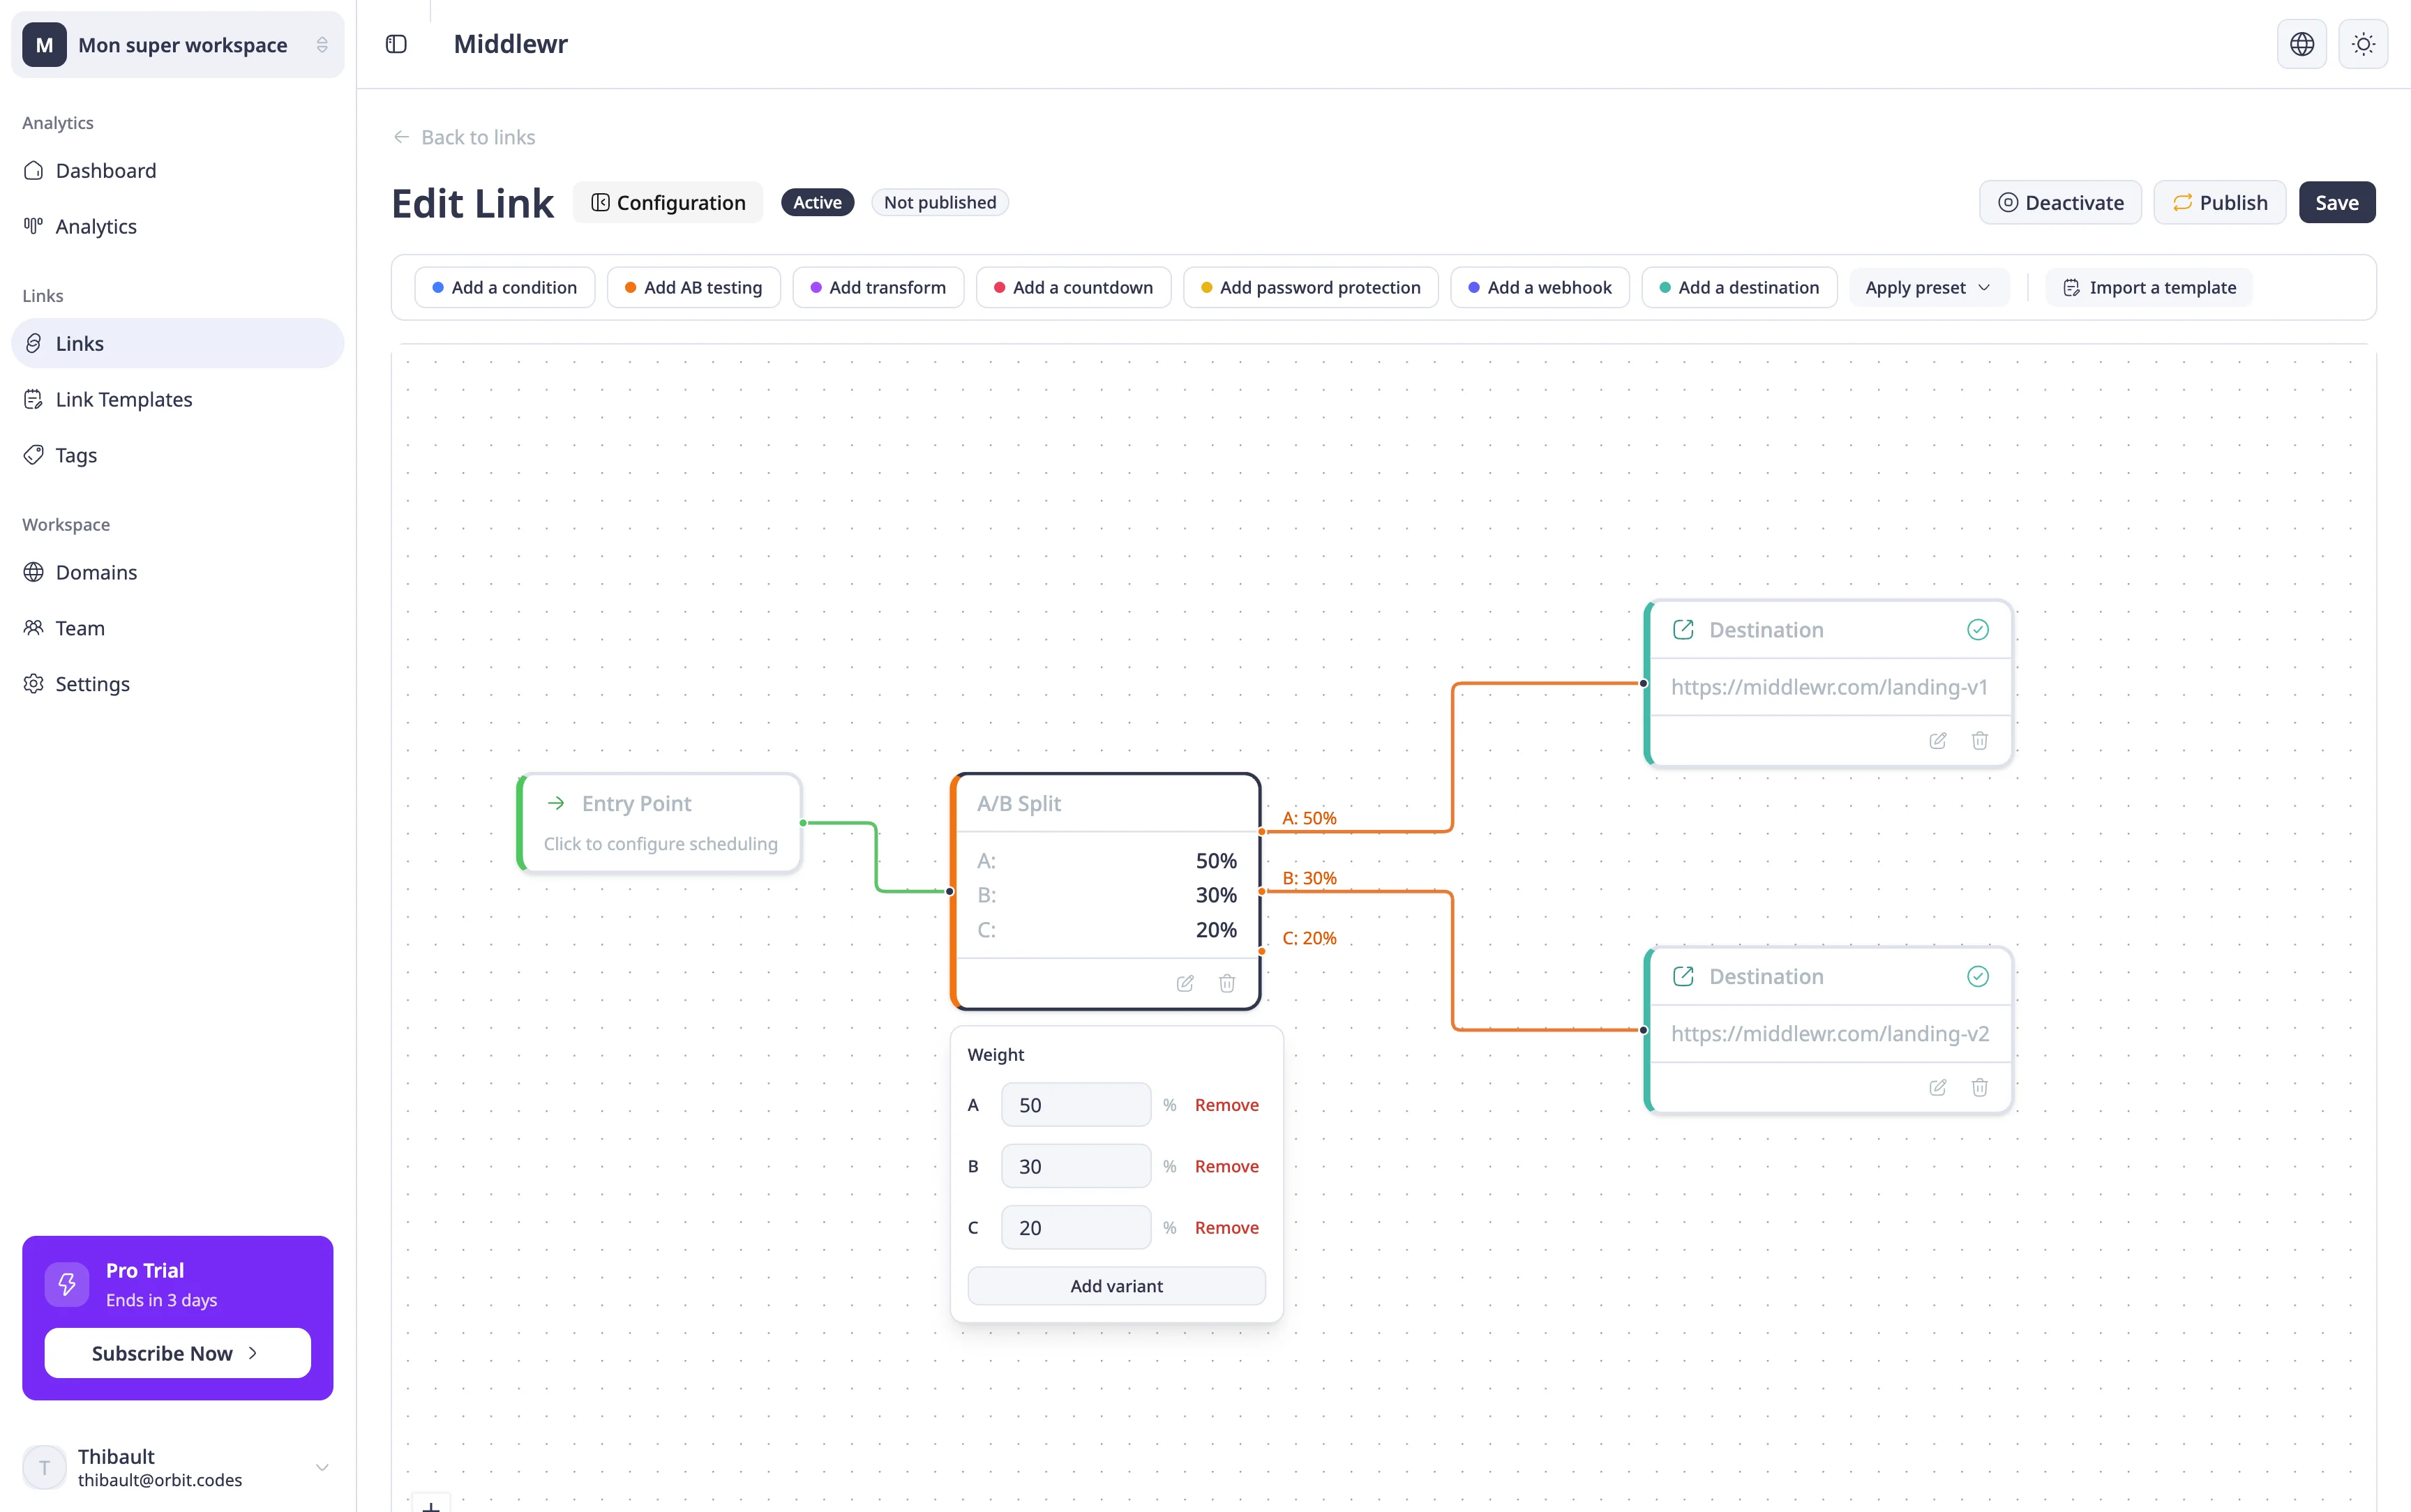Screen dimensions: 2411x1512
Task: Publish the link
Action: (x=2219, y=202)
